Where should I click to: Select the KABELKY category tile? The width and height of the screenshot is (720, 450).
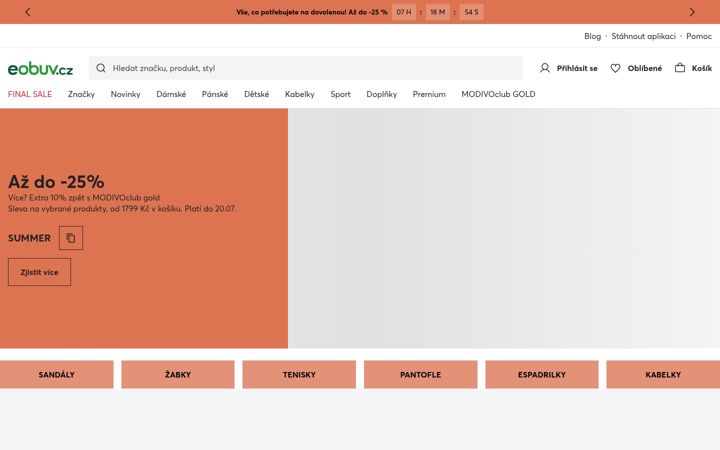663,375
